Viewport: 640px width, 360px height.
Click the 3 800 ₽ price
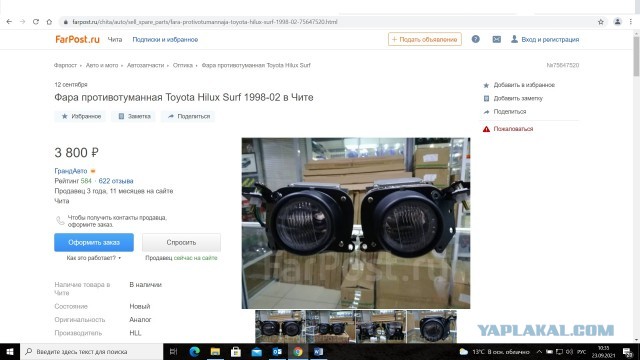pyautogui.click(x=77, y=152)
